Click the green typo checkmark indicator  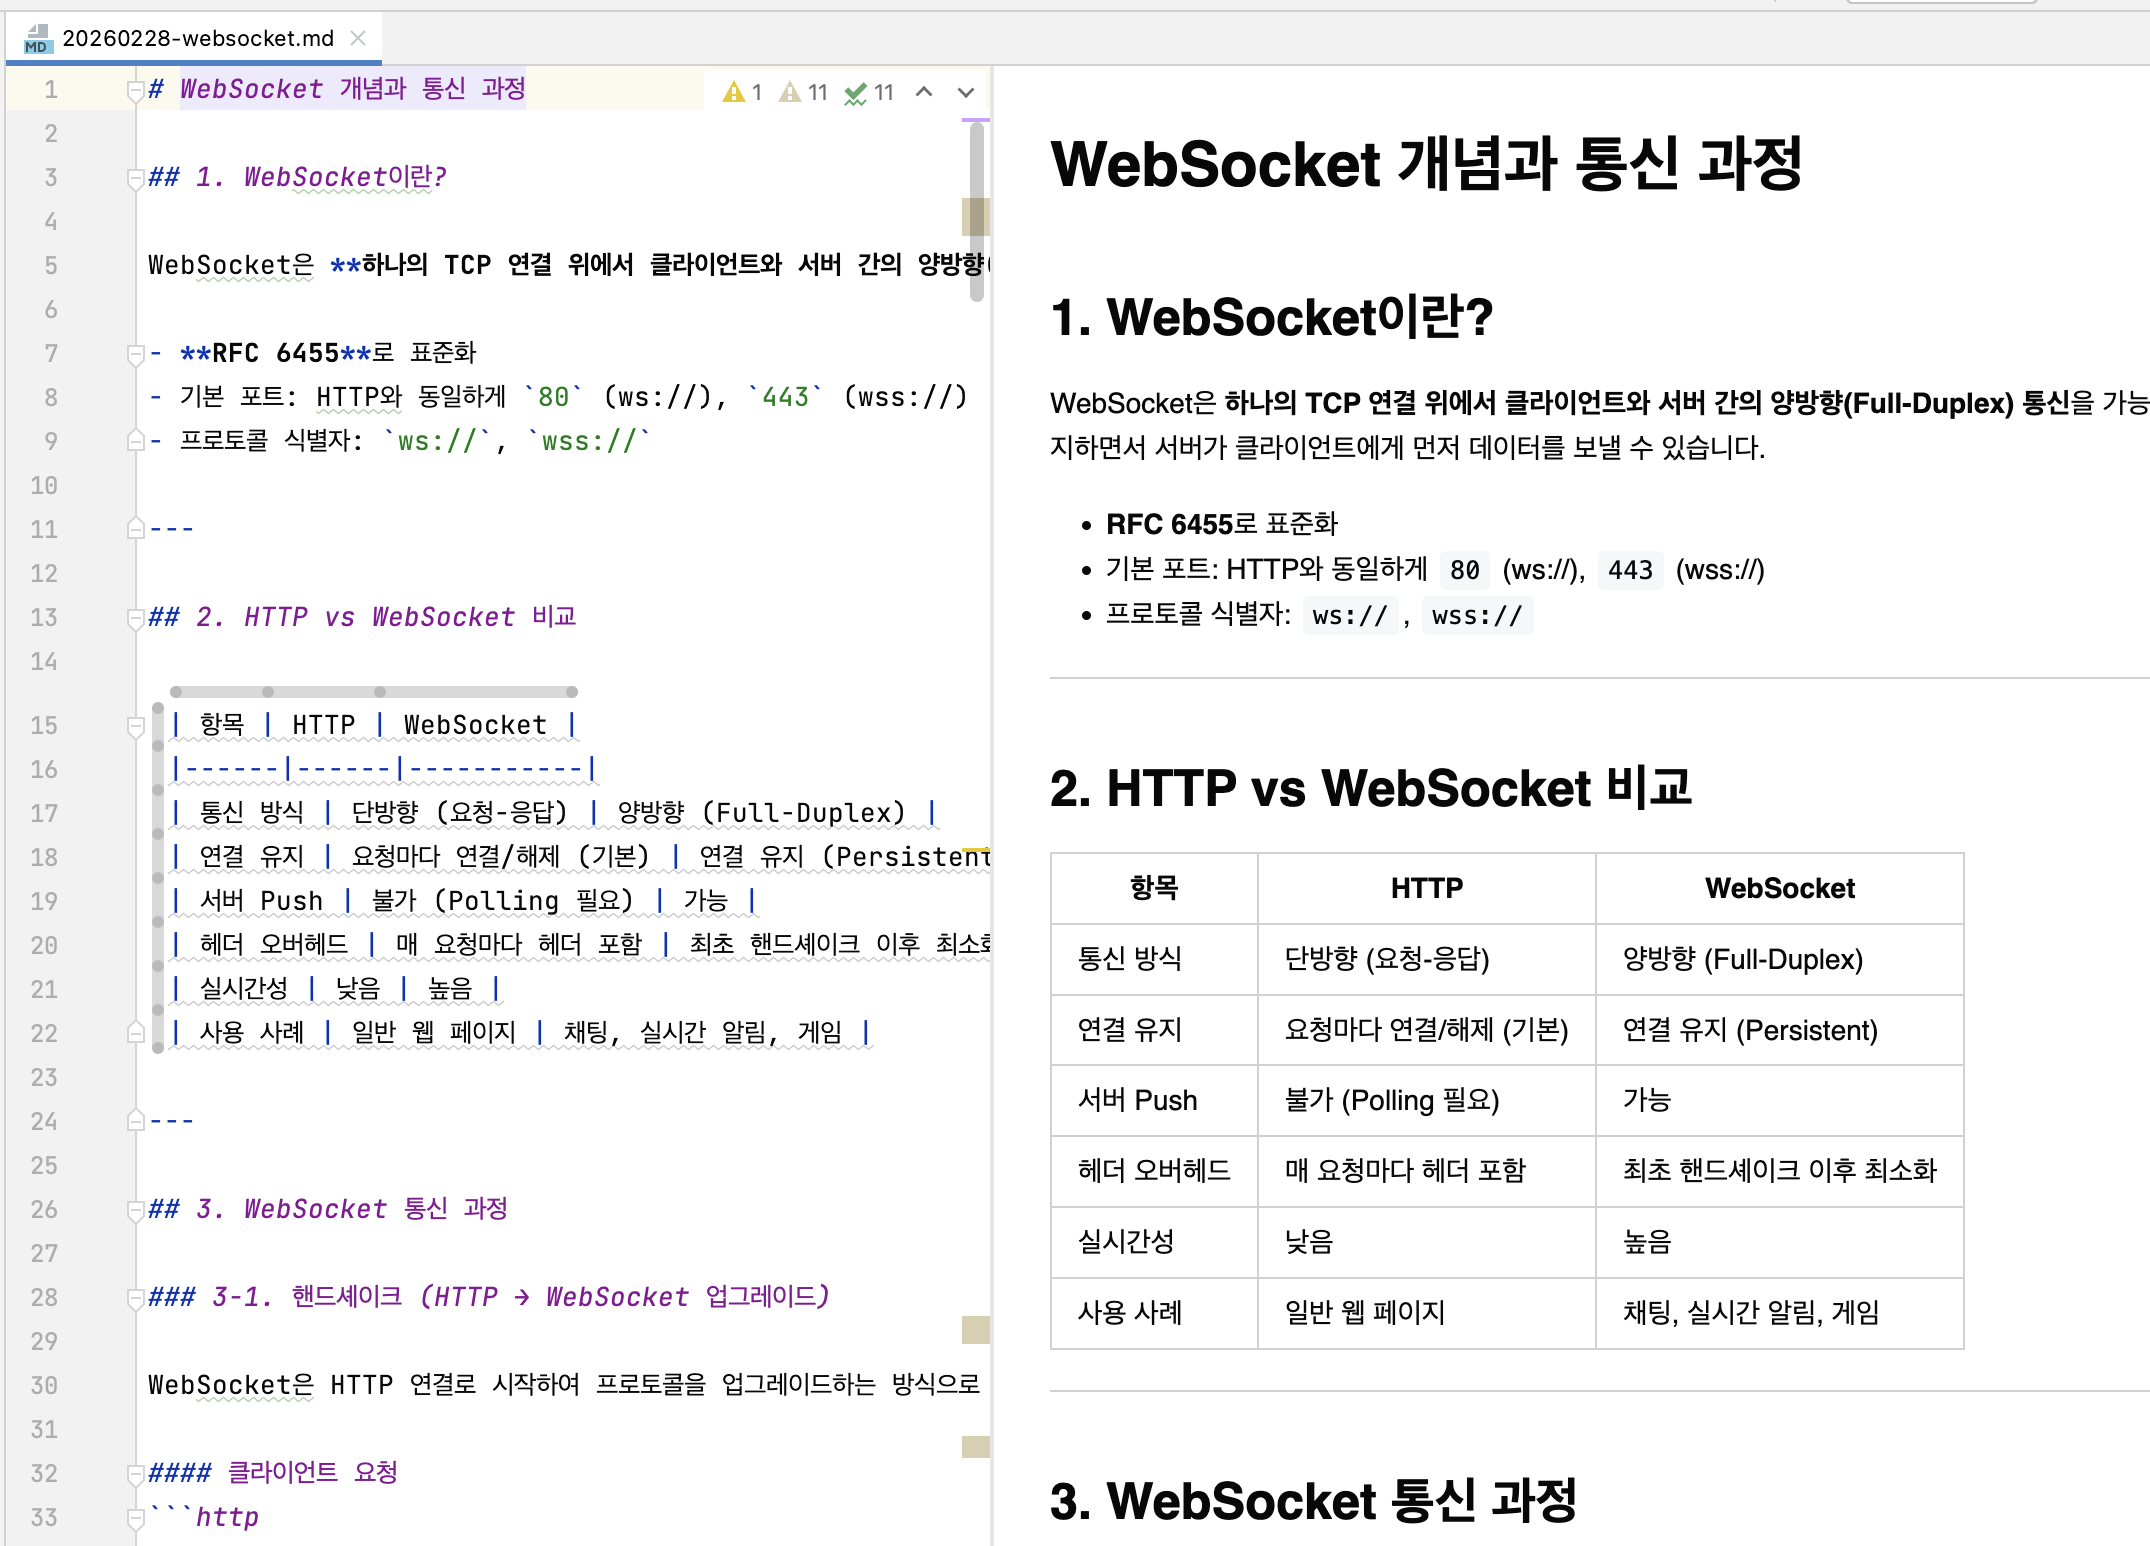(x=868, y=93)
